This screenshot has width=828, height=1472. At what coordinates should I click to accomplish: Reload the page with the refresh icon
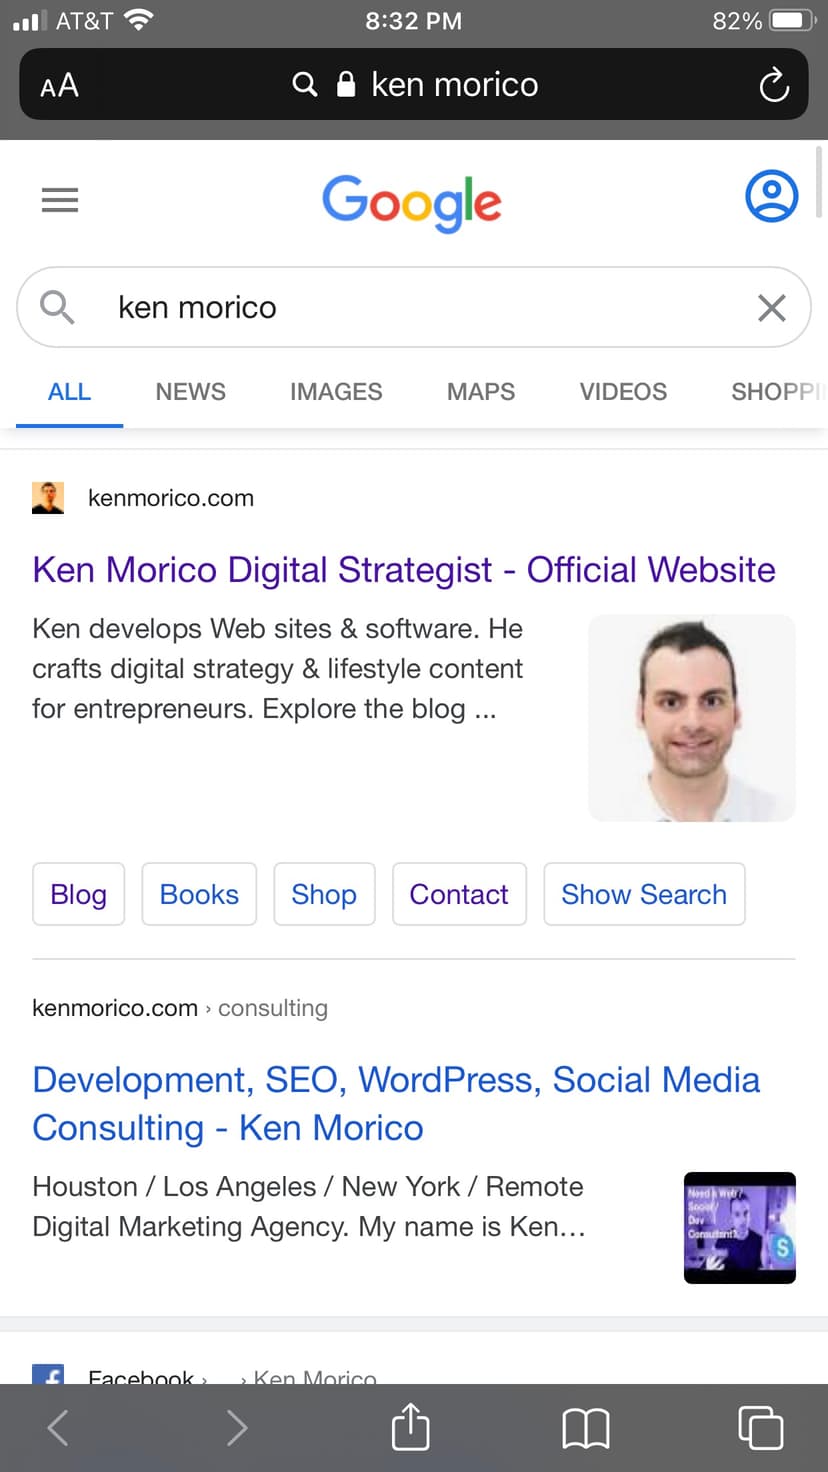pos(774,85)
